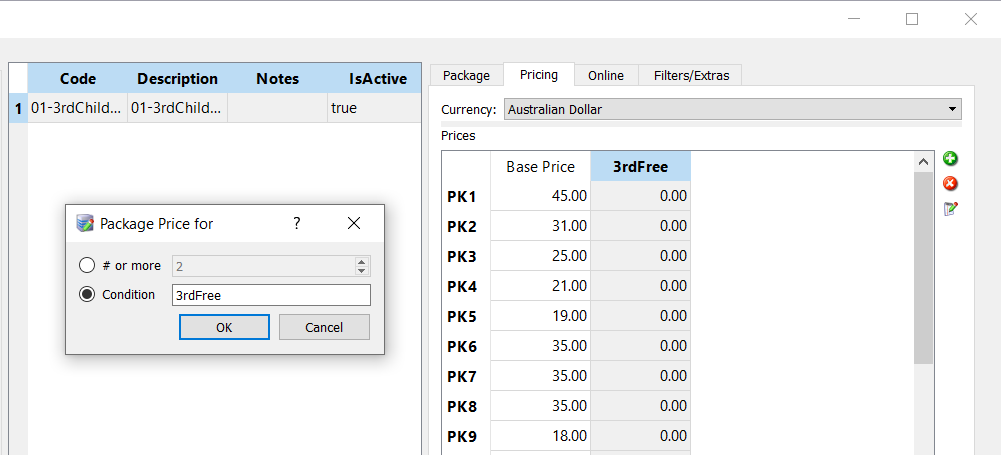
Task: Select the PK6 row header
Action: tap(467, 347)
